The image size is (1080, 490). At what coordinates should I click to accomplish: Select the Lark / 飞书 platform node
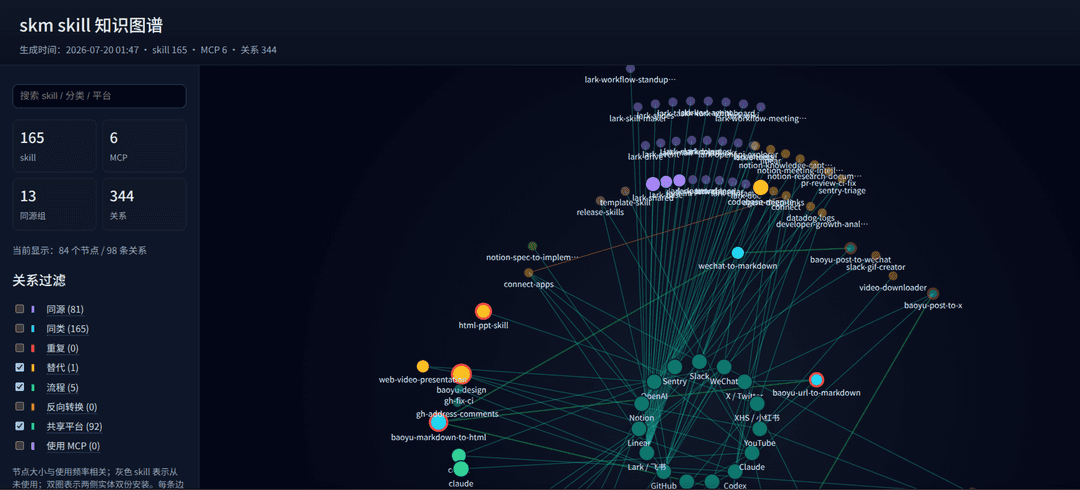pyautogui.click(x=647, y=453)
